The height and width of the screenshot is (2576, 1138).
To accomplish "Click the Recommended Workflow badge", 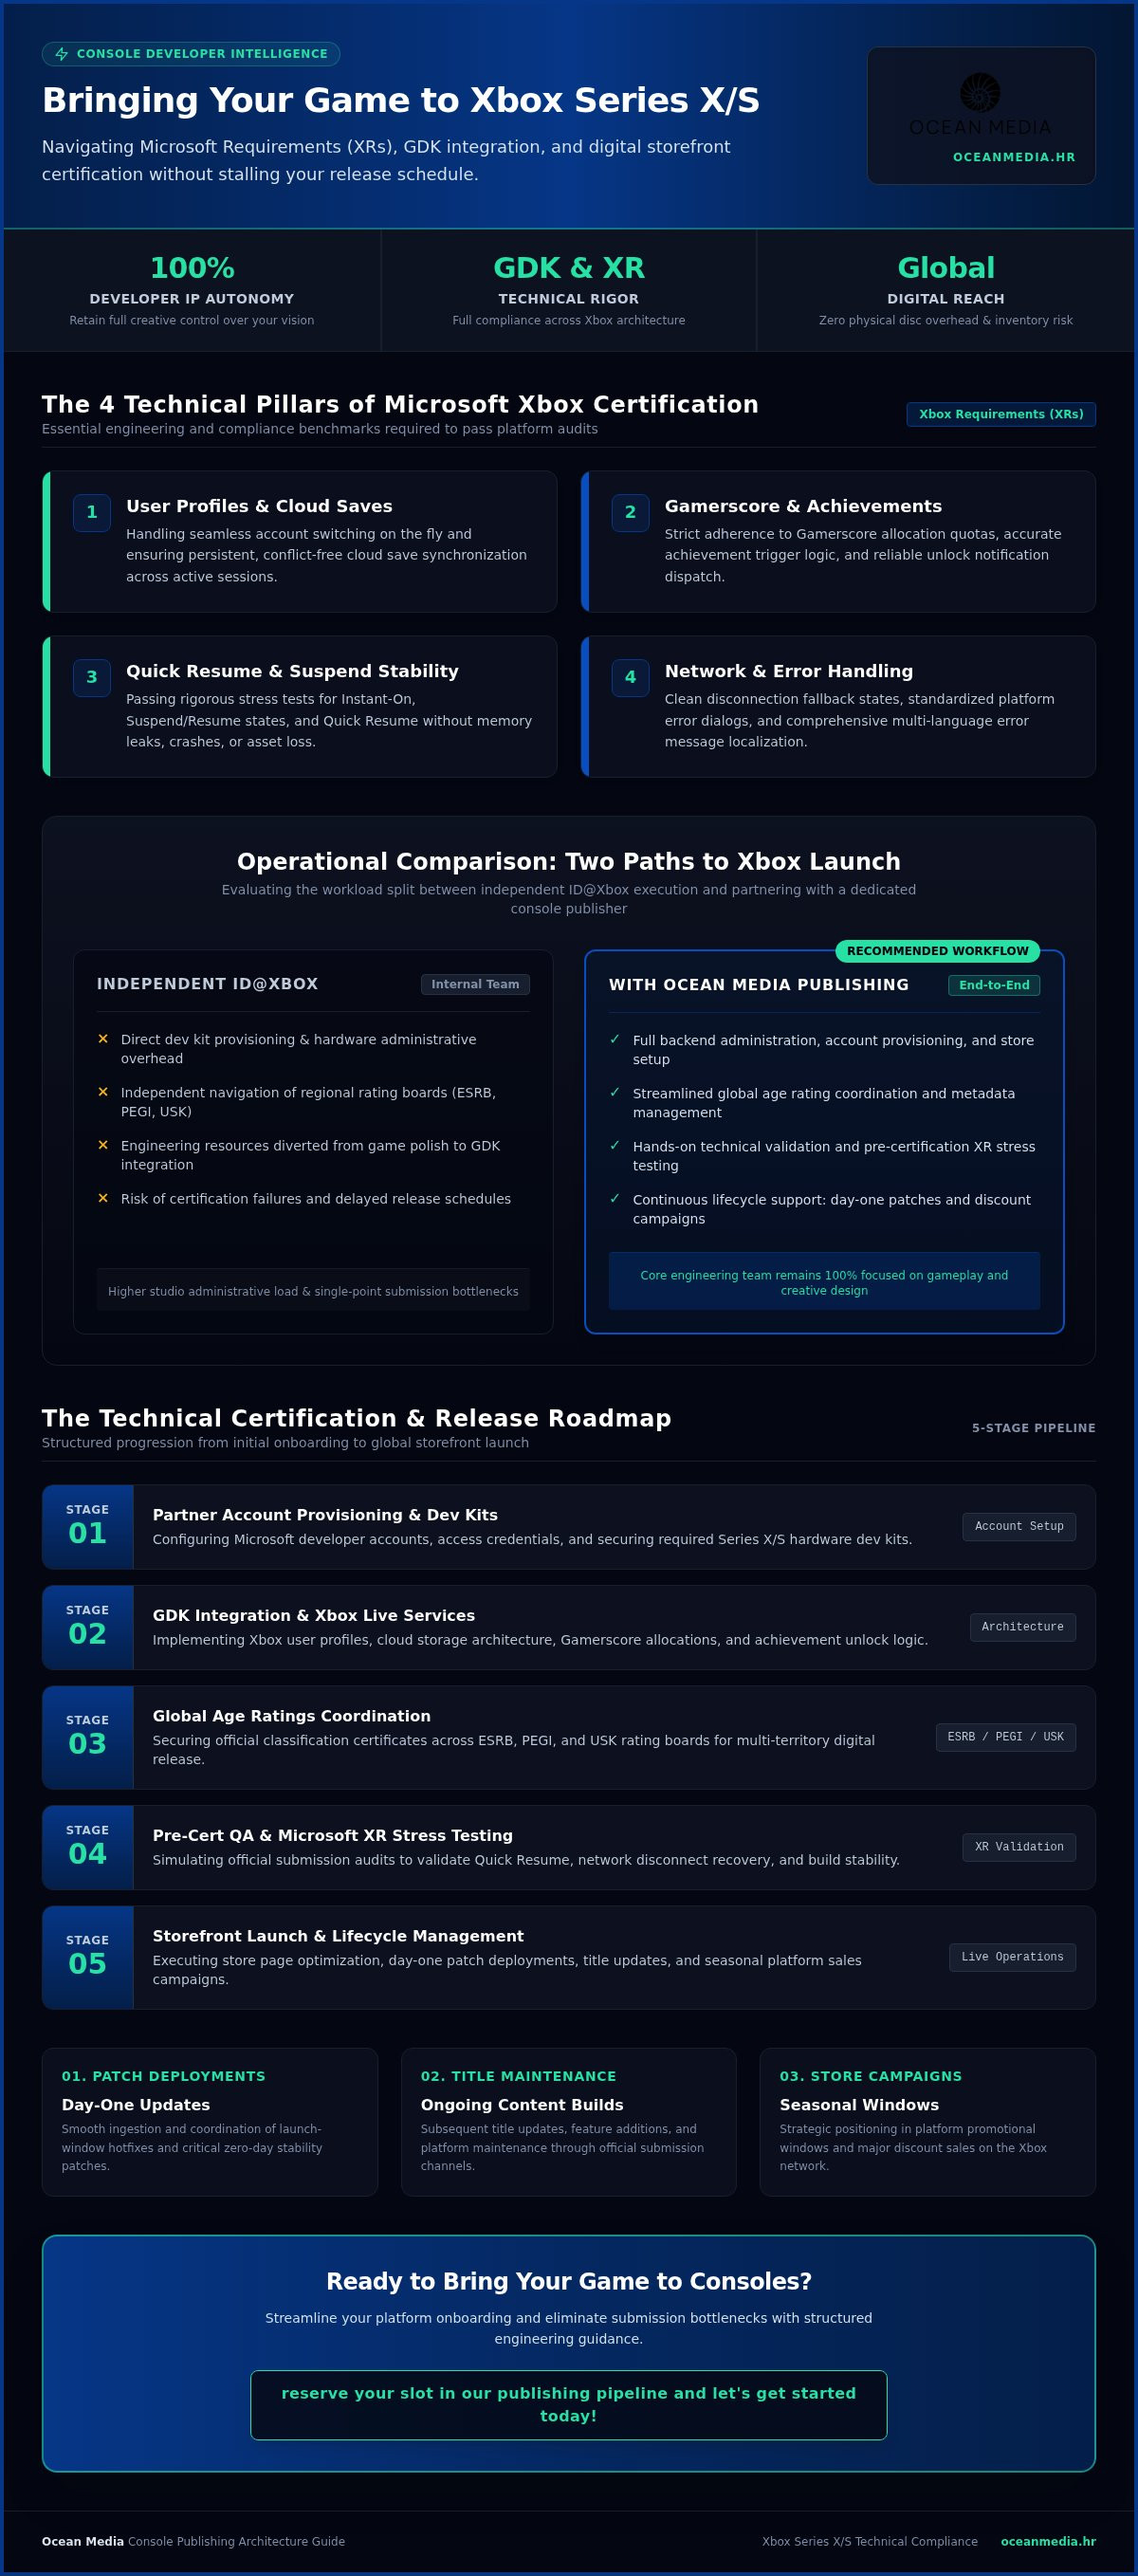I will (937, 951).
